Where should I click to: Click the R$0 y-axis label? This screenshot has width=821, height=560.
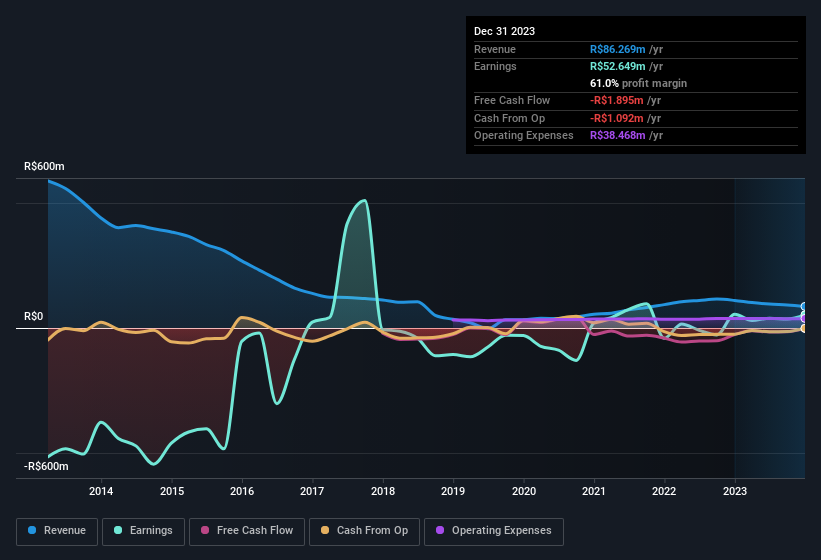pos(34,317)
